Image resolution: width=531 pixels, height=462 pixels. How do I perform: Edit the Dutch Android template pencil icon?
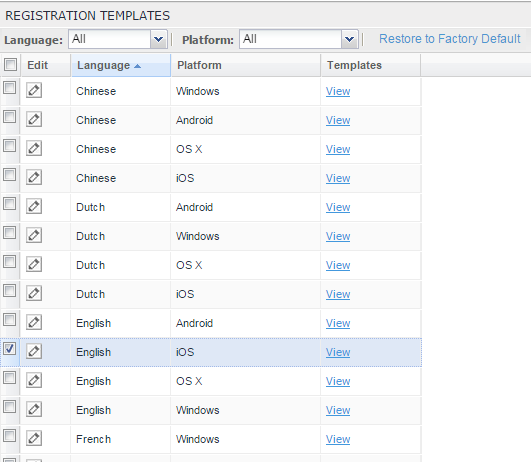tap(34, 206)
